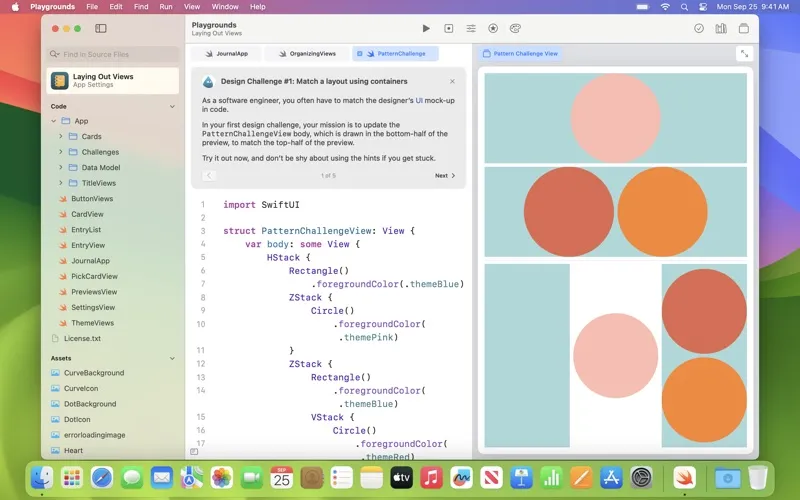Image resolution: width=800 pixels, height=500 pixels.
Task: Open Photos app in the Dock
Action: (x=222, y=478)
